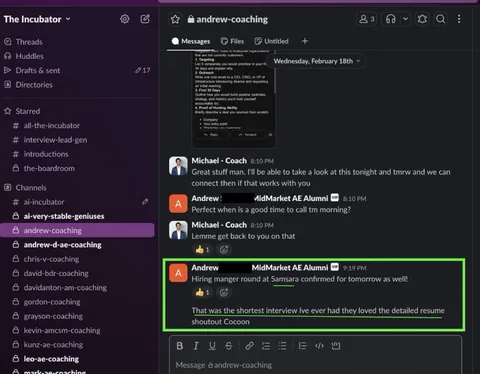Open the three-dot more actions menu
This screenshot has width=480, height=374.
pos(459,19)
